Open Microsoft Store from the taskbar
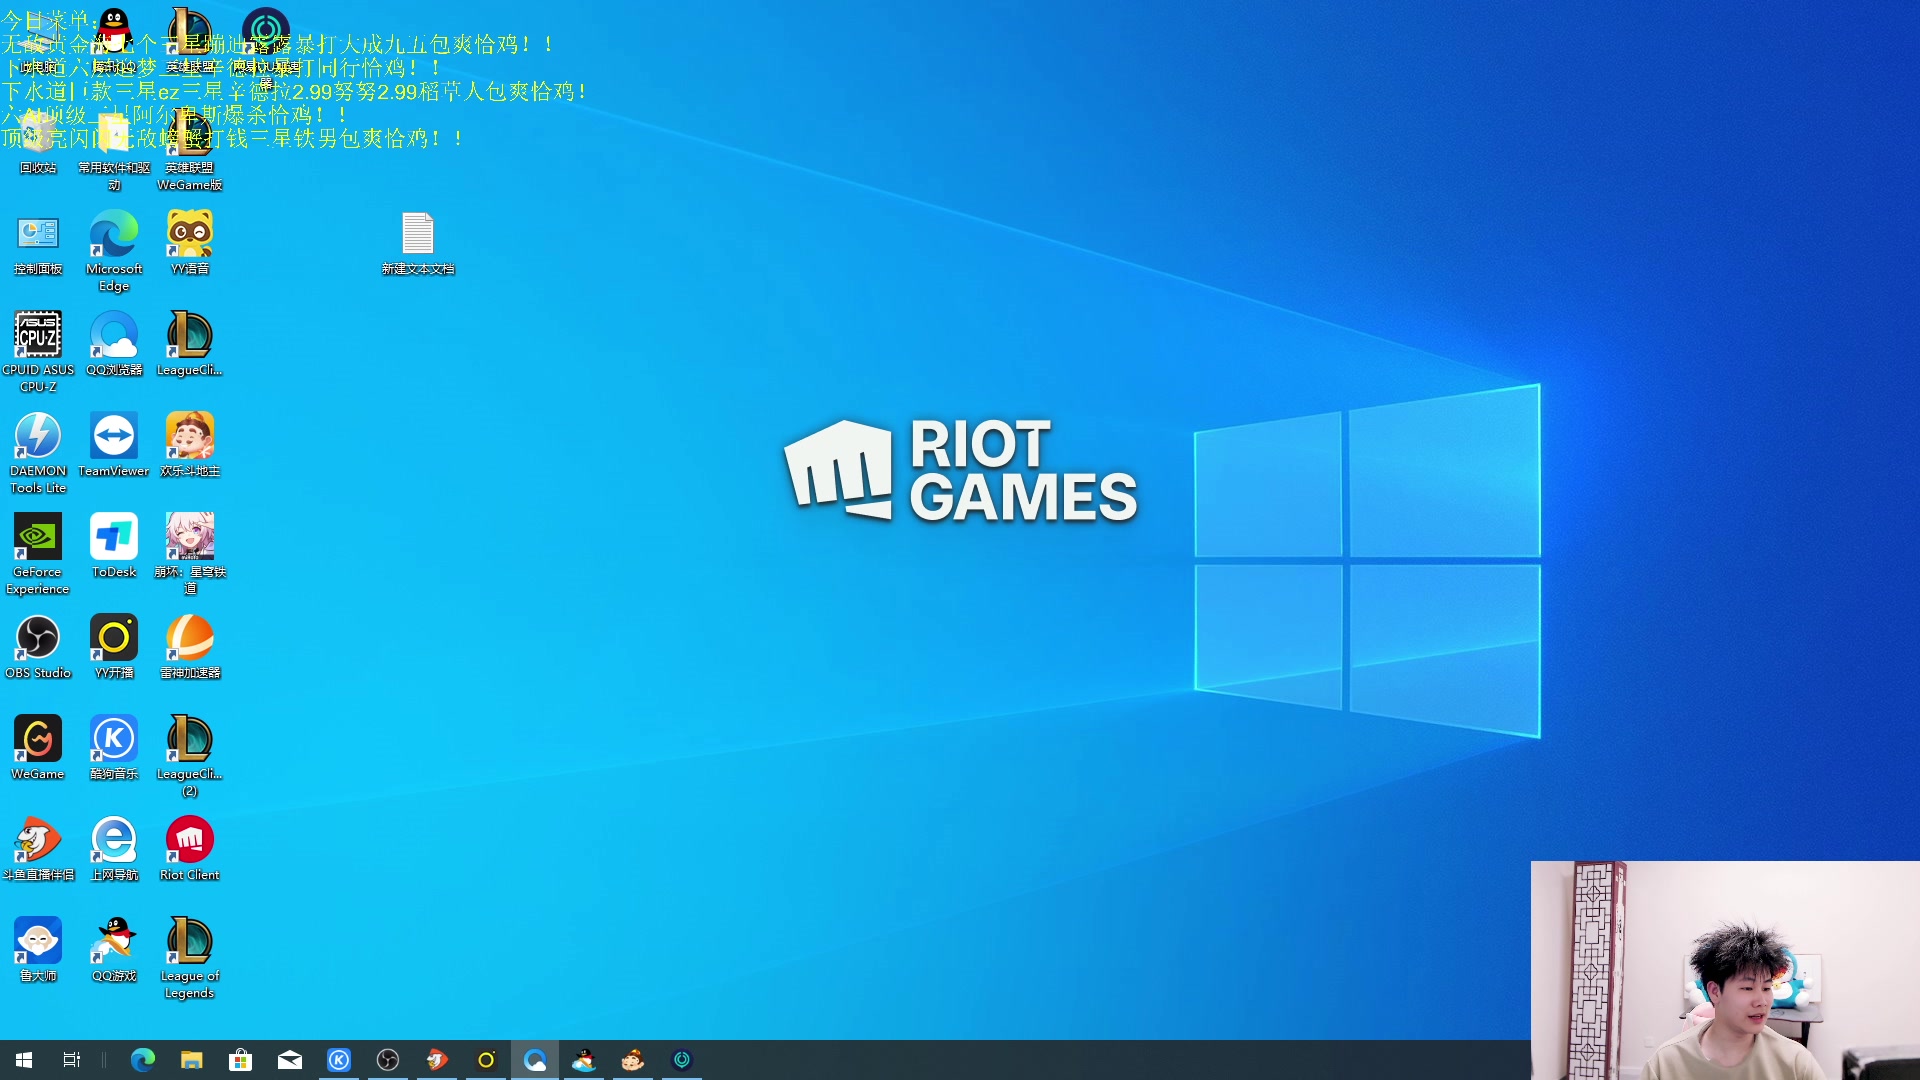The image size is (1920, 1080). (240, 1060)
